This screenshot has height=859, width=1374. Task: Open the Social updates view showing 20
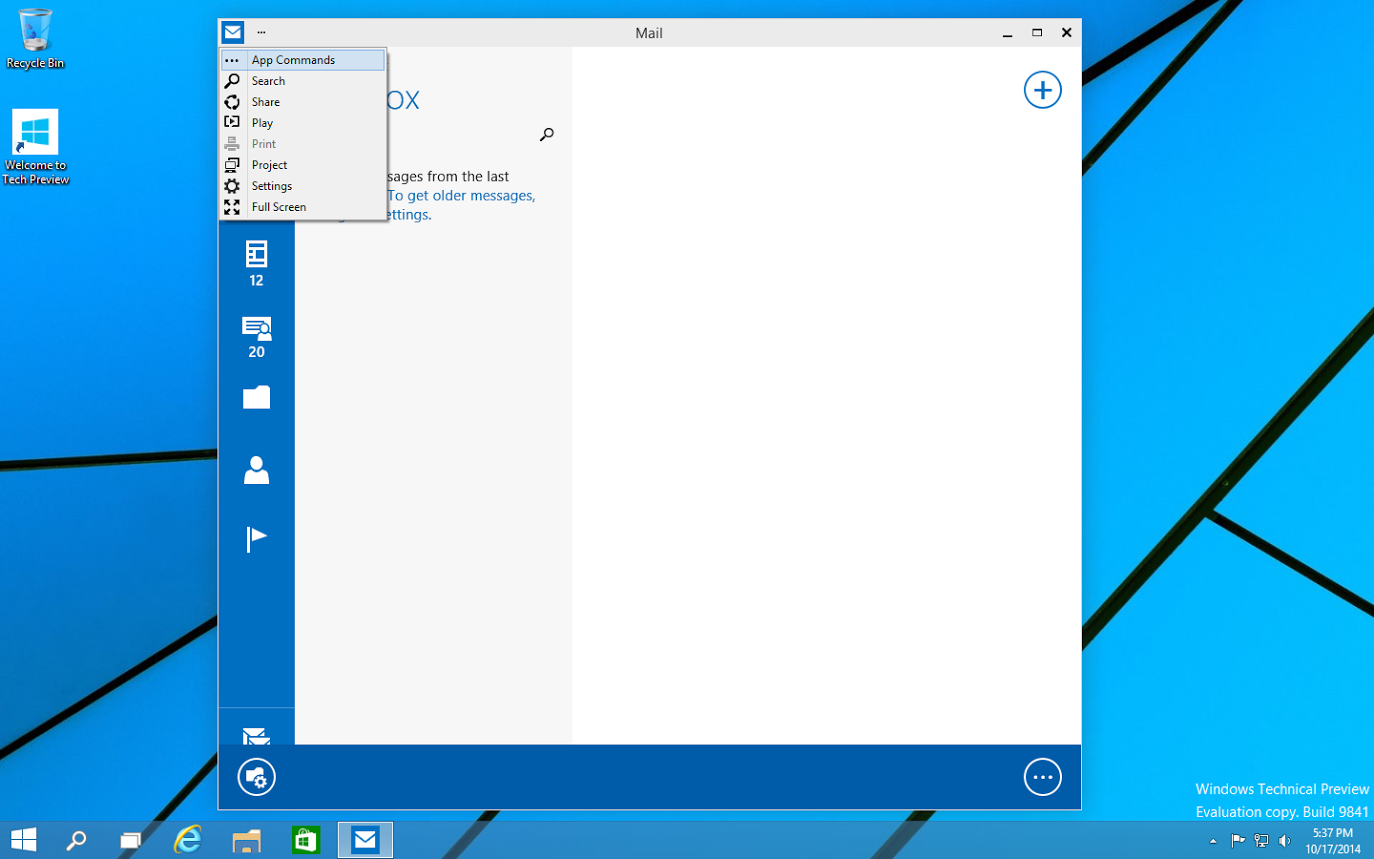click(x=256, y=336)
